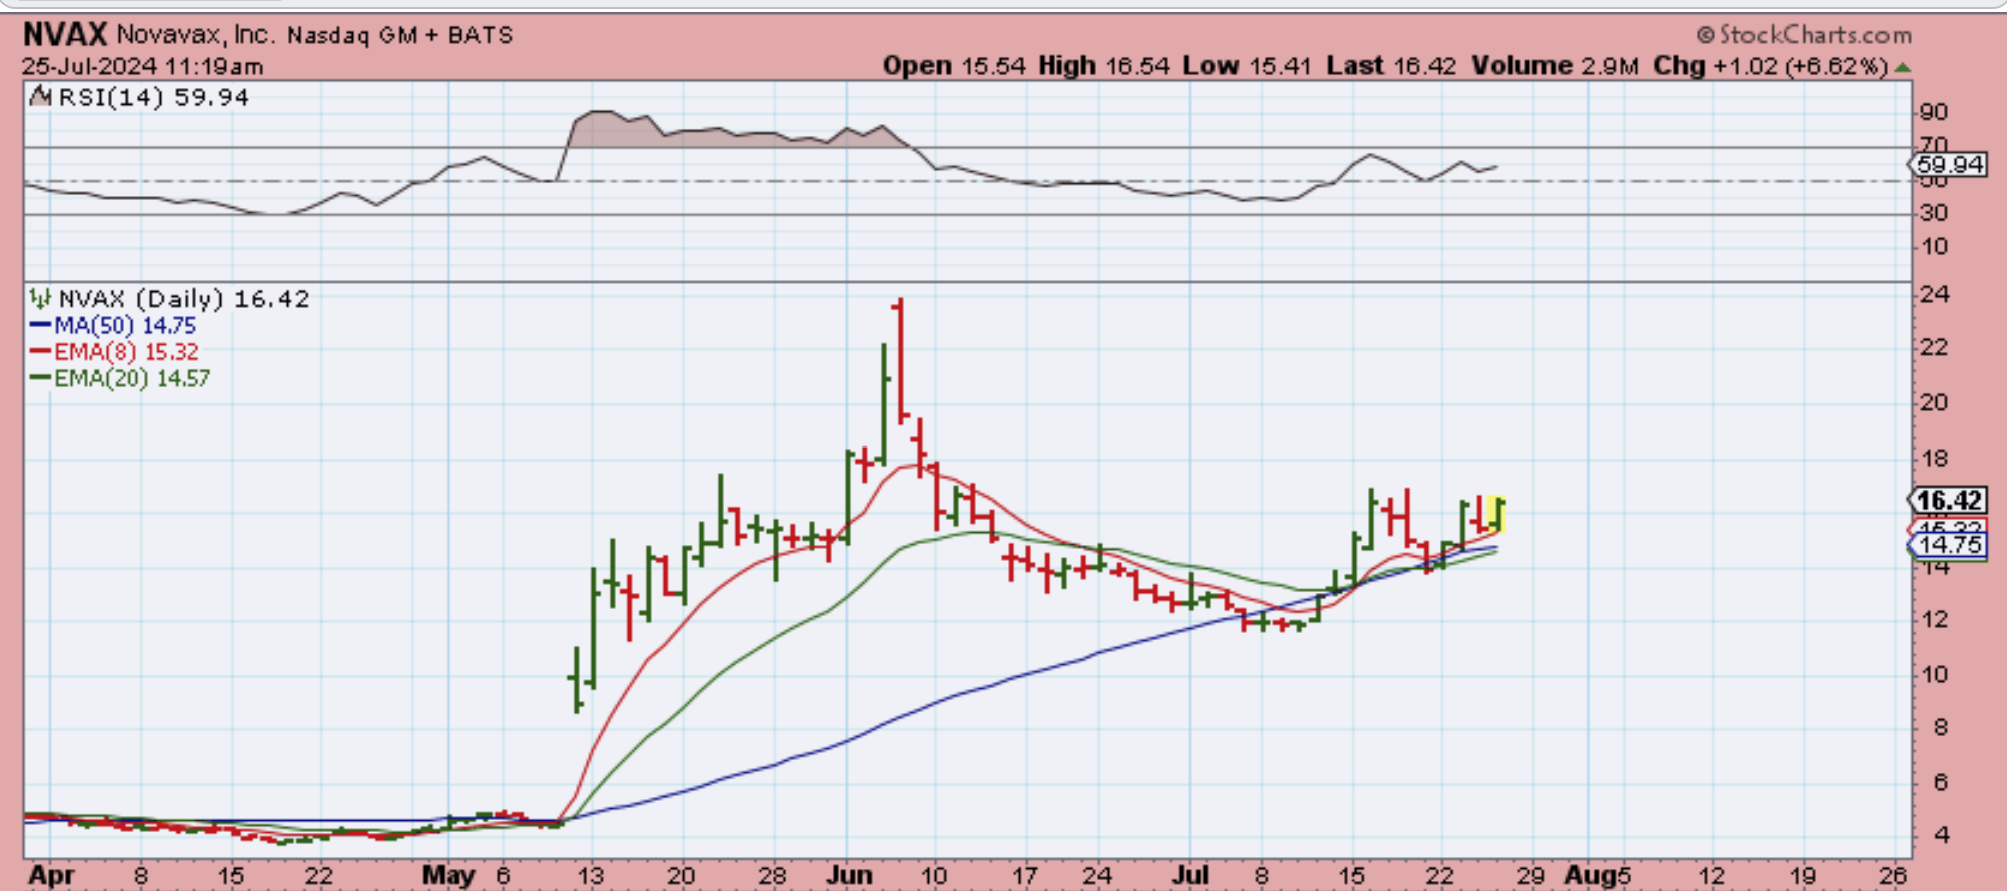This screenshot has width=2007, height=891.
Task: Click the 30 level on the RSI axis
Action: [1934, 213]
